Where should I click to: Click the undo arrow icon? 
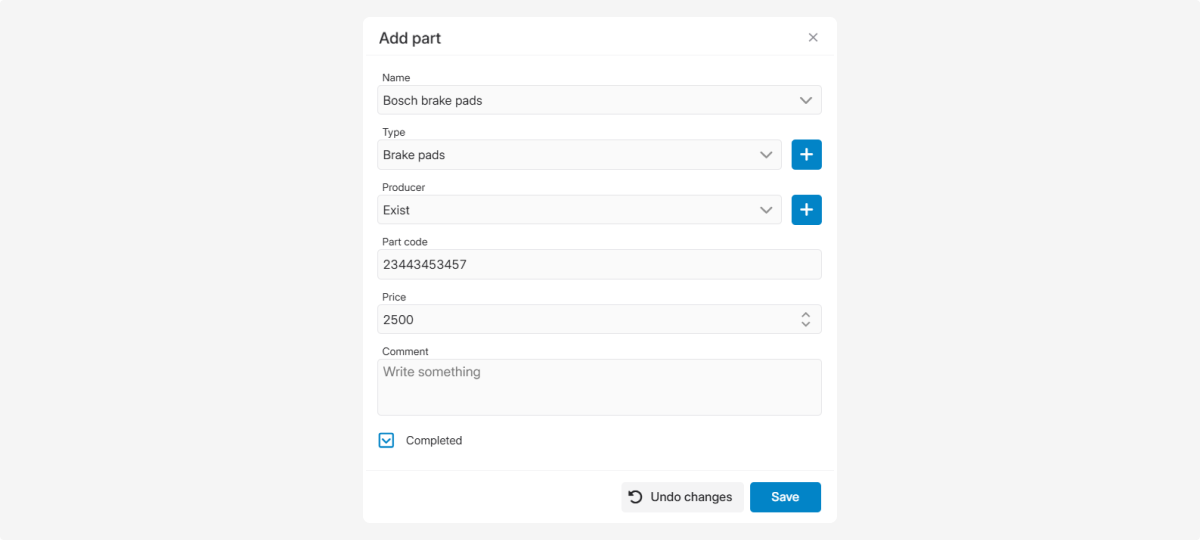pyautogui.click(x=635, y=497)
